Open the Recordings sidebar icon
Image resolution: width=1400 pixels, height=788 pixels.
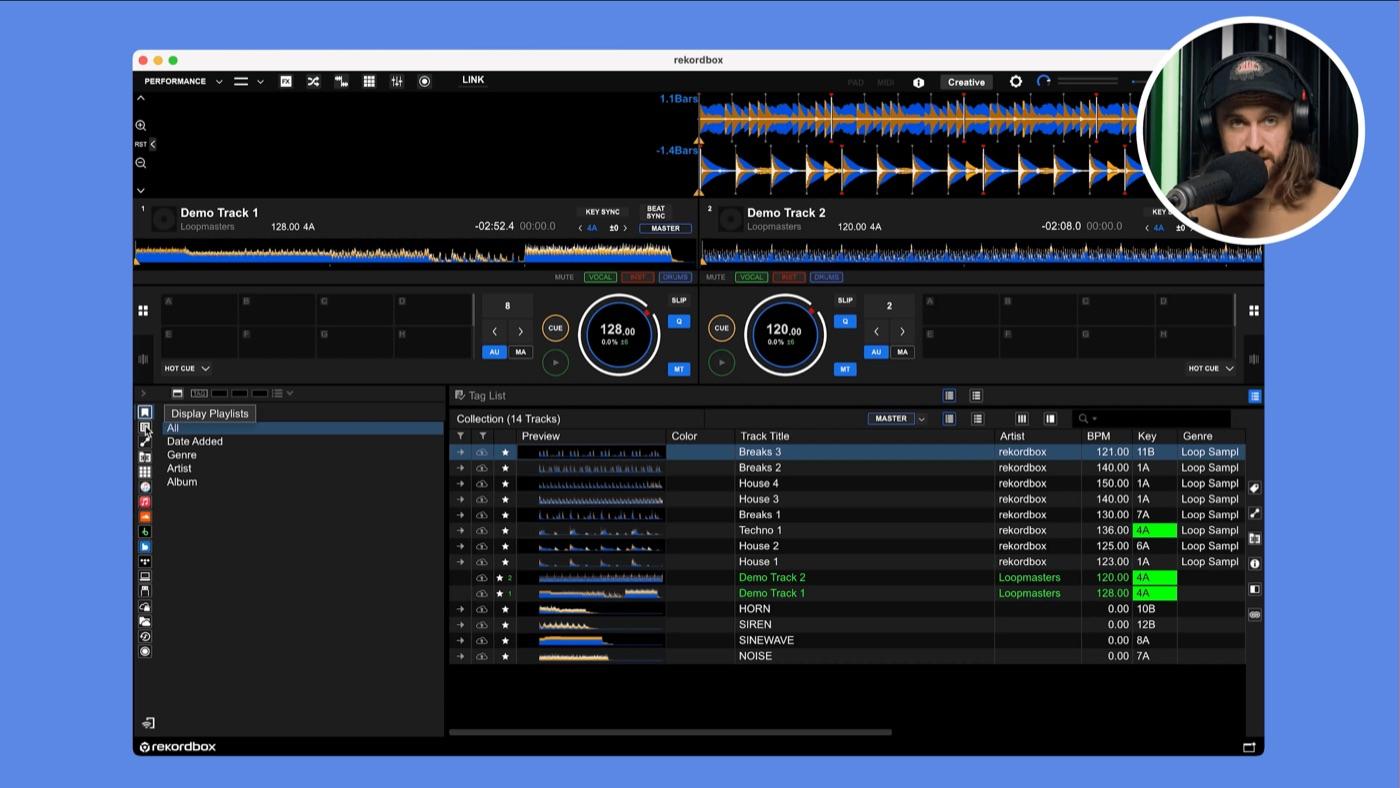145,652
